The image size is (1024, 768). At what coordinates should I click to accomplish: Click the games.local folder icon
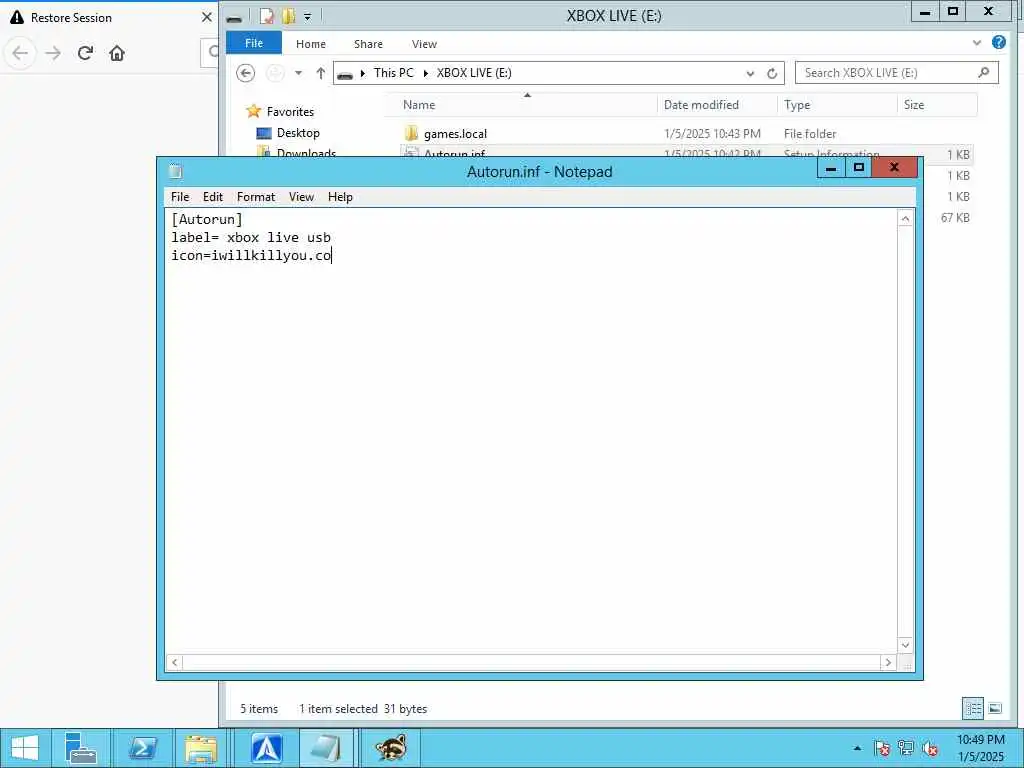point(411,134)
